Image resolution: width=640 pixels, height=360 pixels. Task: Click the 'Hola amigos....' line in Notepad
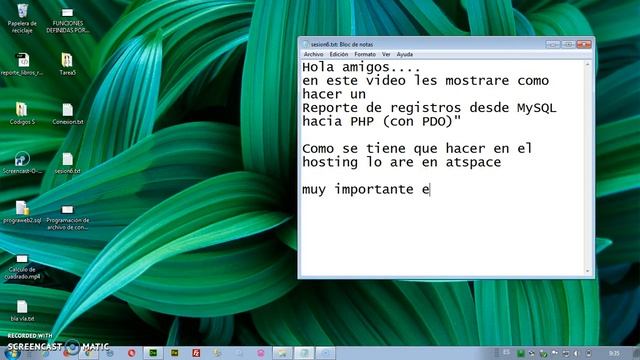click(x=361, y=67)
